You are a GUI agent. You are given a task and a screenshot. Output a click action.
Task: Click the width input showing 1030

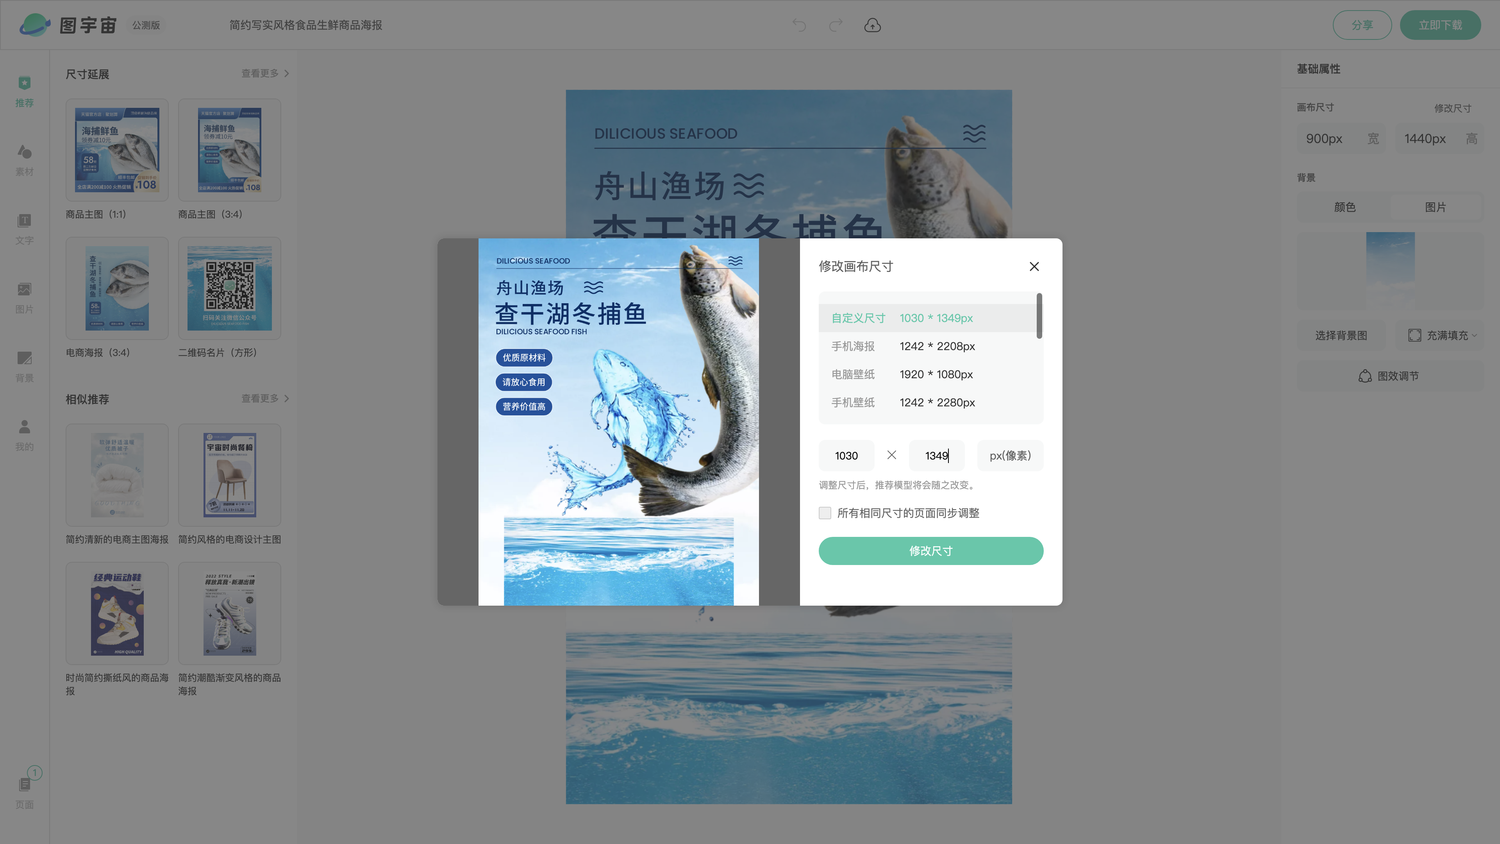tap(846, 456)
